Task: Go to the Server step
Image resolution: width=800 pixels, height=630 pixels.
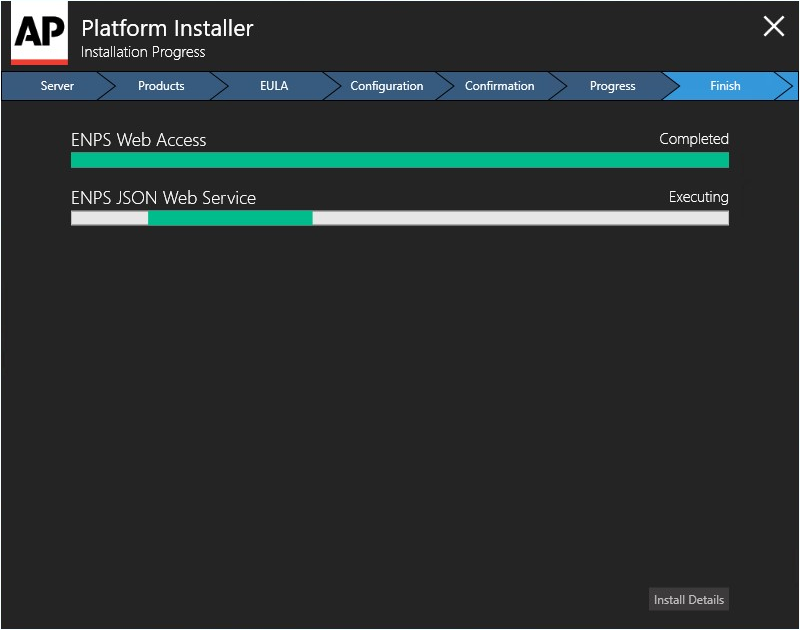Action: tap(57, 86)
